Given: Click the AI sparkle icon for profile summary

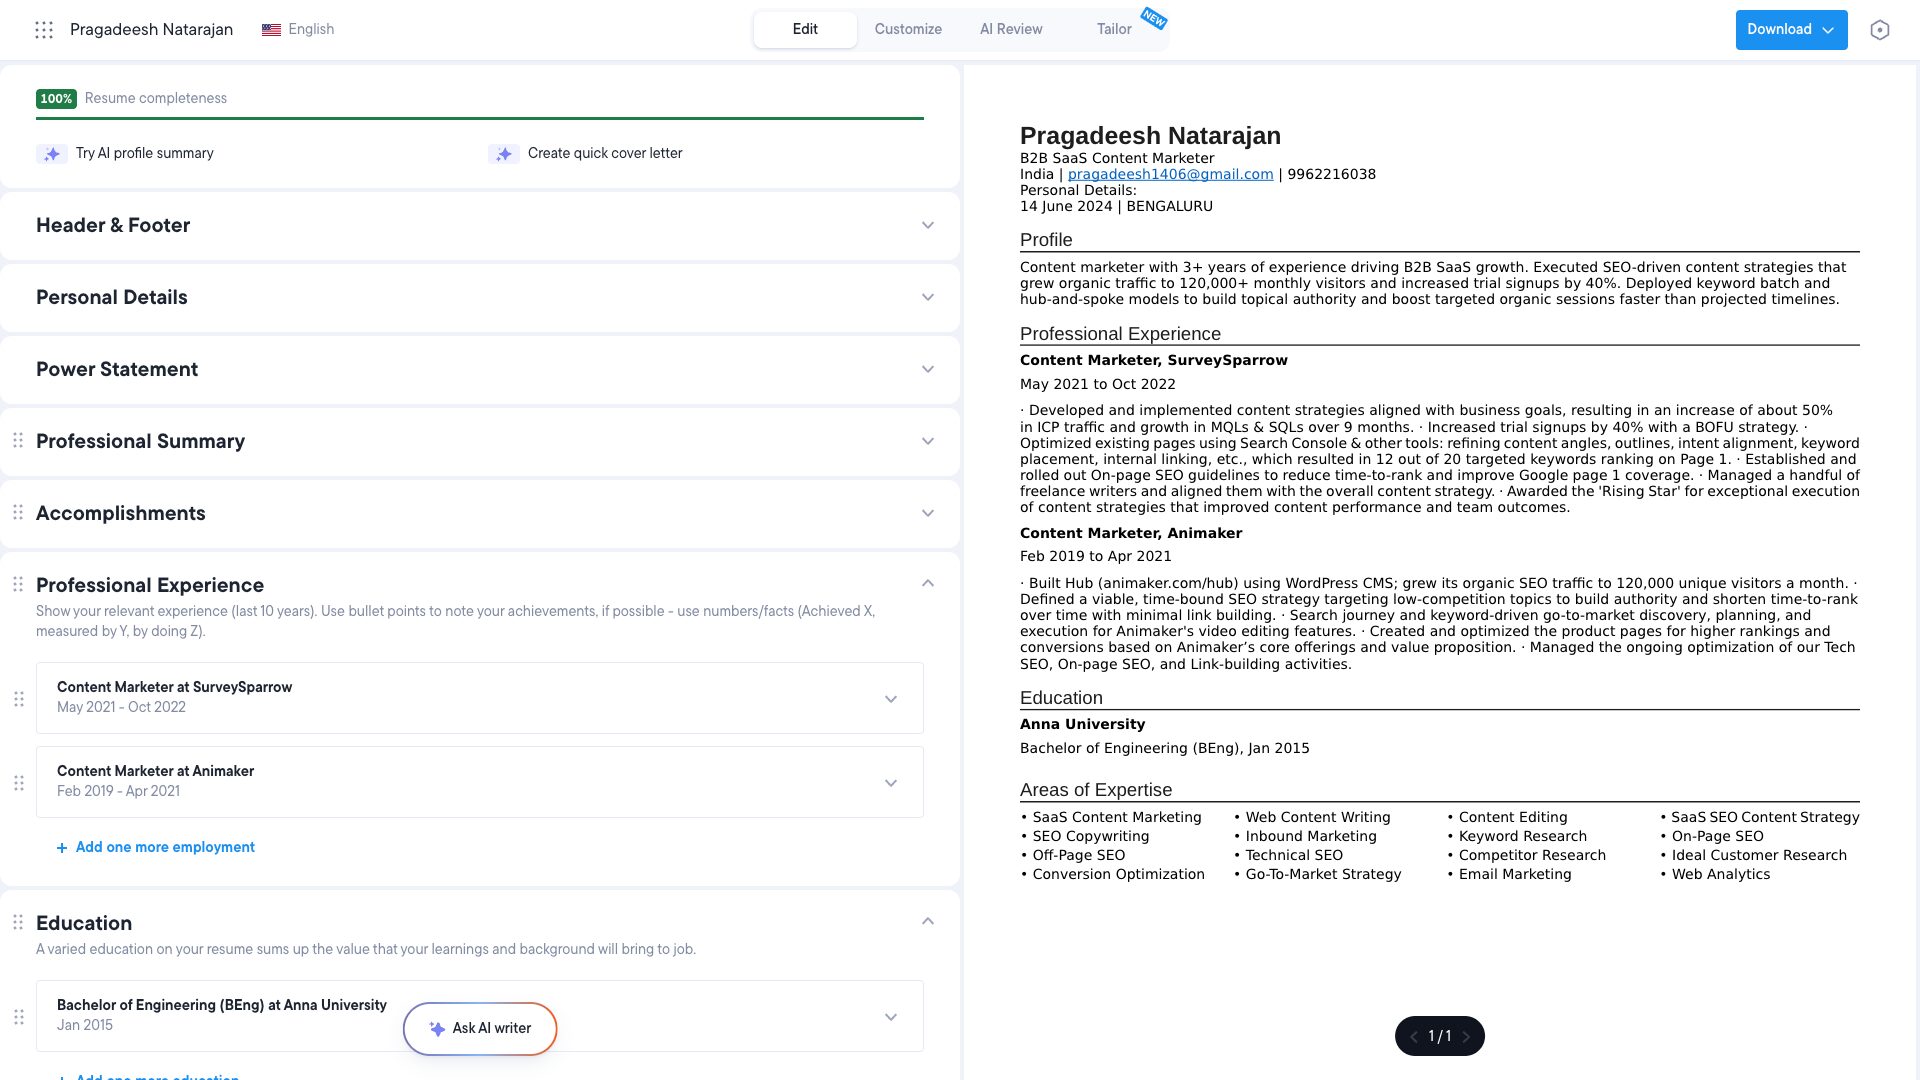Looking at the screenshot, I should pyautogui.click(x=52, y=154).
